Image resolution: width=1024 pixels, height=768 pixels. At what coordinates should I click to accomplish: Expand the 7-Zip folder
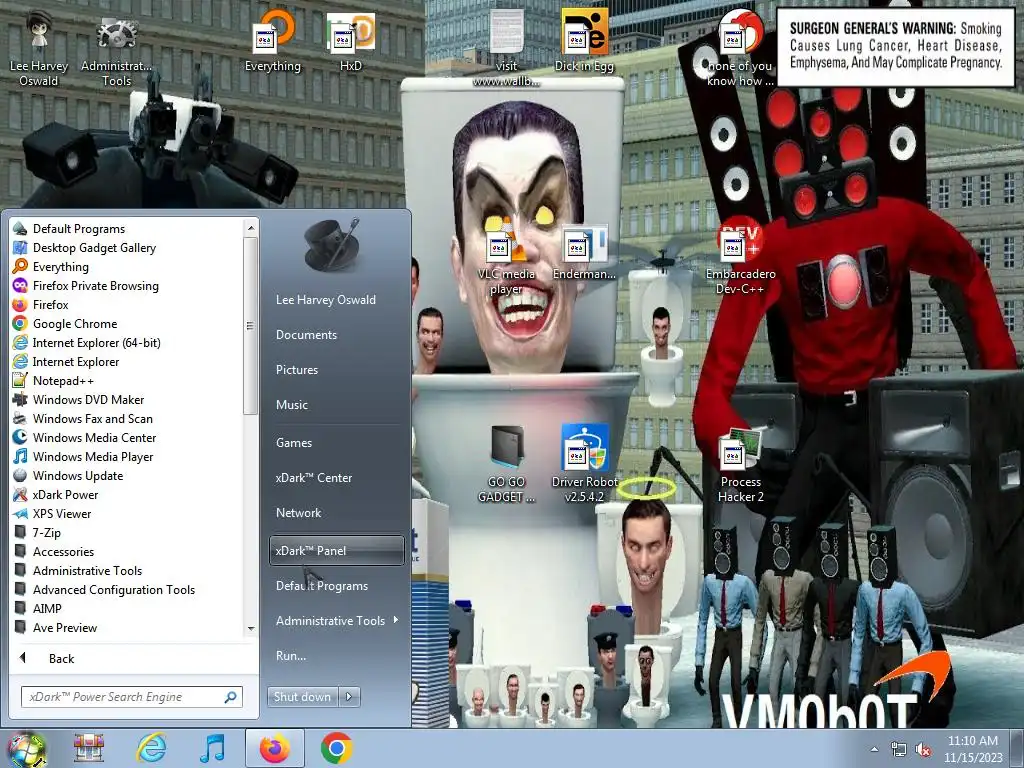click(x=46, y=532)
